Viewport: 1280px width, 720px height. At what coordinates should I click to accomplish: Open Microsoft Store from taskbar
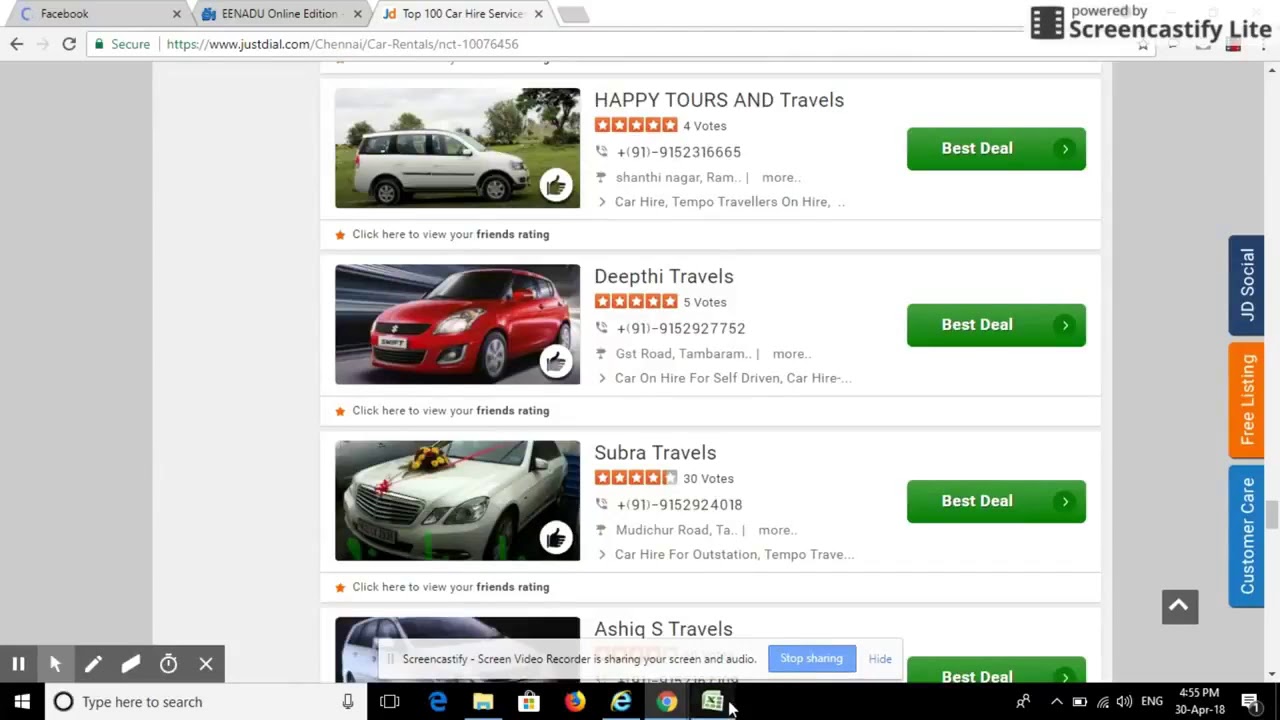click(x=529, y=702)
